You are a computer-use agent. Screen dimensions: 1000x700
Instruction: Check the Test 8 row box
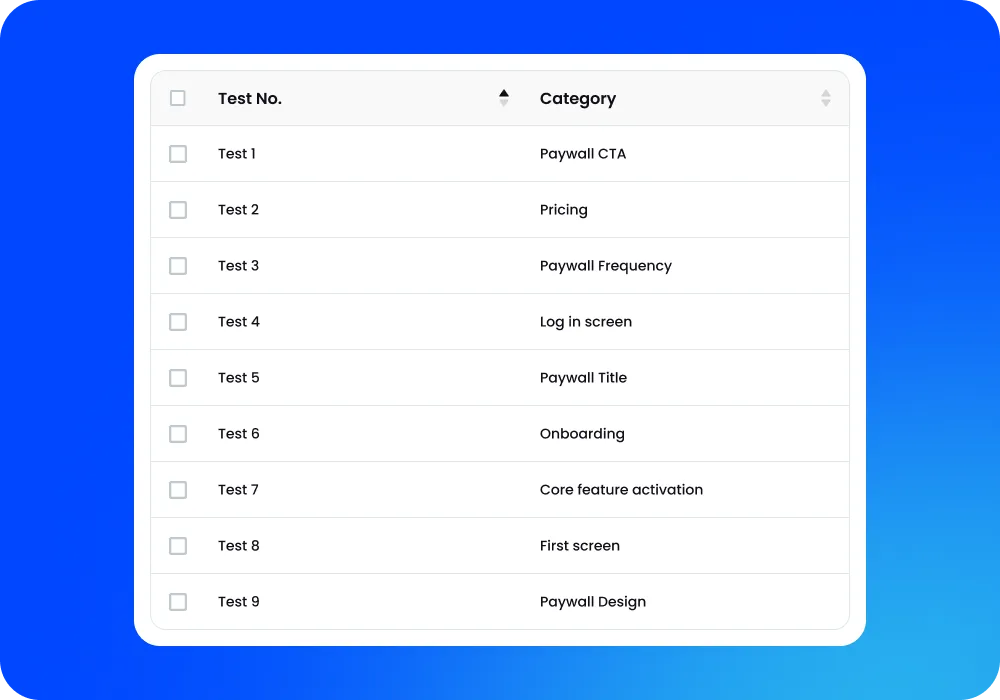[x=178, y=546]
